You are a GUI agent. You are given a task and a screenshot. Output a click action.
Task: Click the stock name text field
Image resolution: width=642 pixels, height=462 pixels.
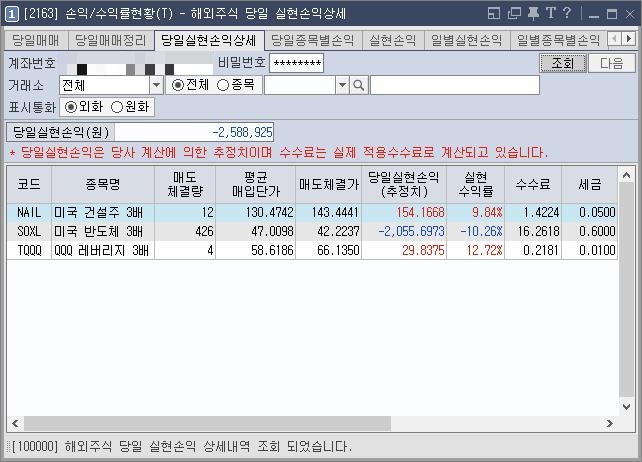[455, 85]
